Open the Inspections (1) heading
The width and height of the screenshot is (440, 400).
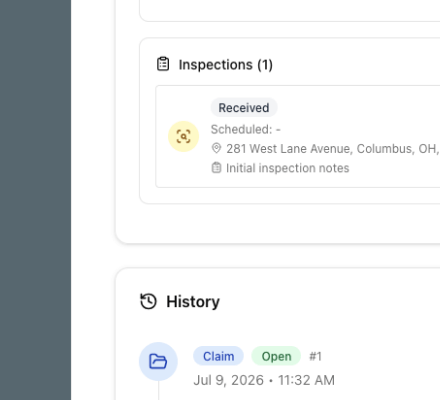(226, 65)
